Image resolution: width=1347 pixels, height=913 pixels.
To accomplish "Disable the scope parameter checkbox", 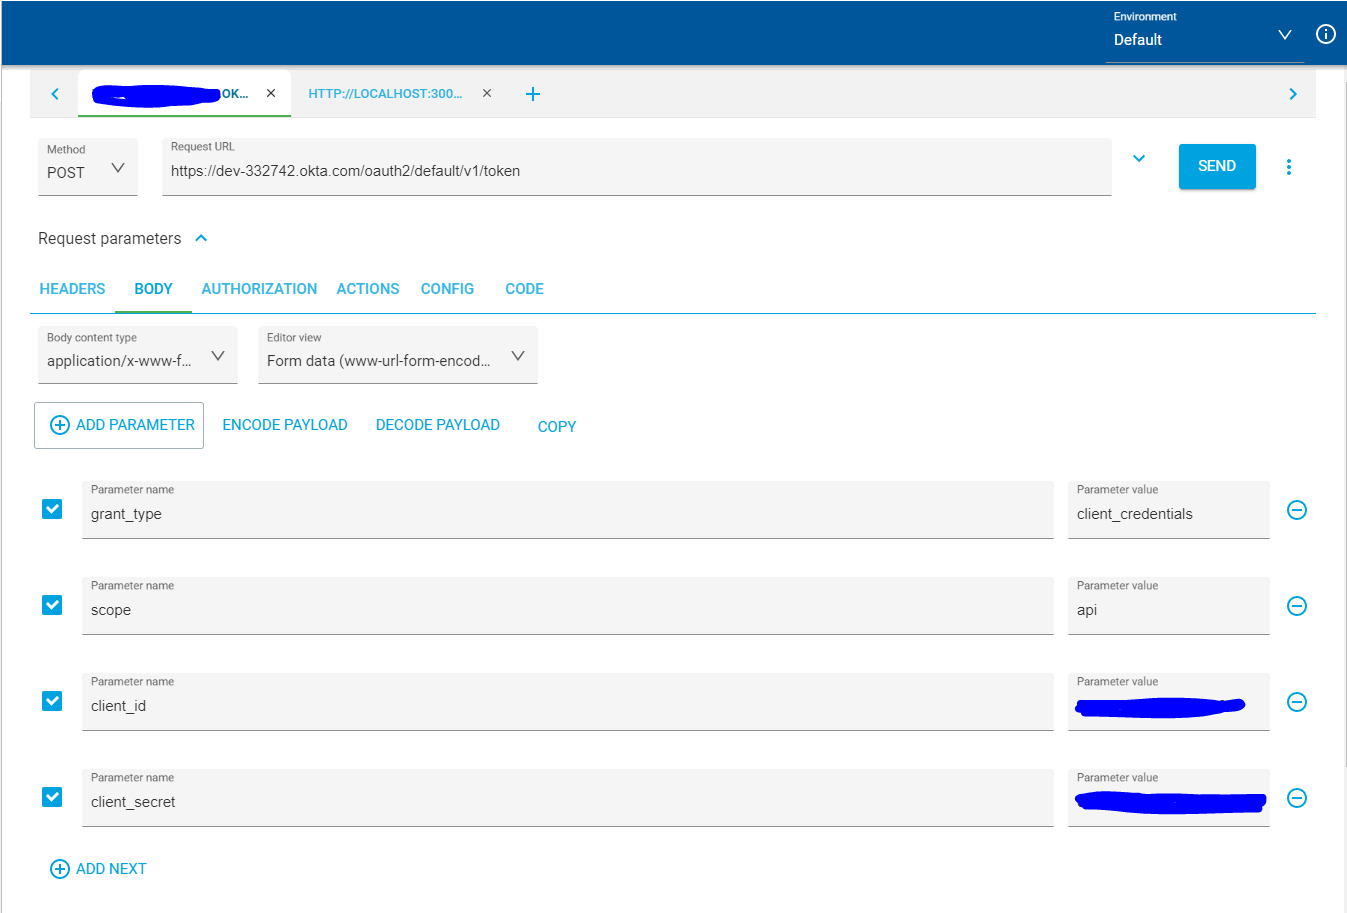I will click(52, 605).
